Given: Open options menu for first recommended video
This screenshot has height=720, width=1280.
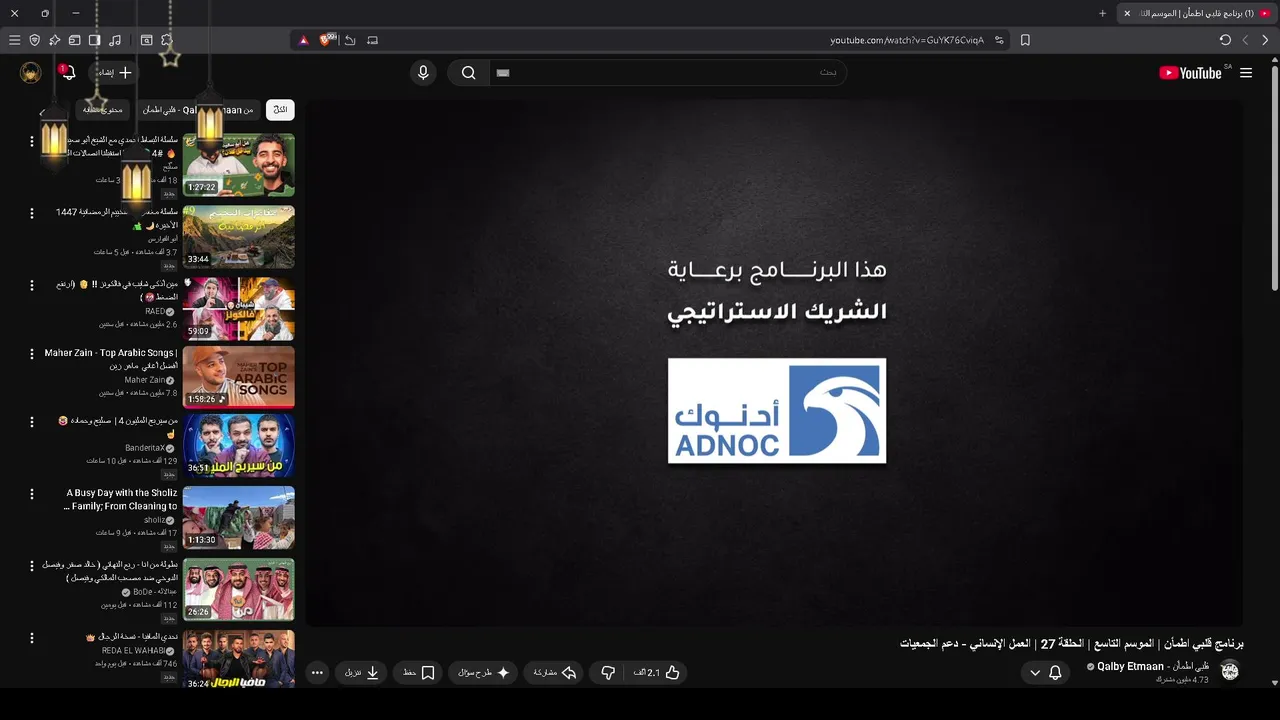Looking at the screenshot, I should (32, 142).
